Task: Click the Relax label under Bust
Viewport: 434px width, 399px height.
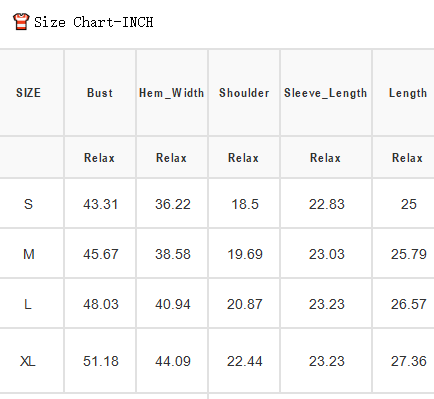Action: [x=99, y=158]
